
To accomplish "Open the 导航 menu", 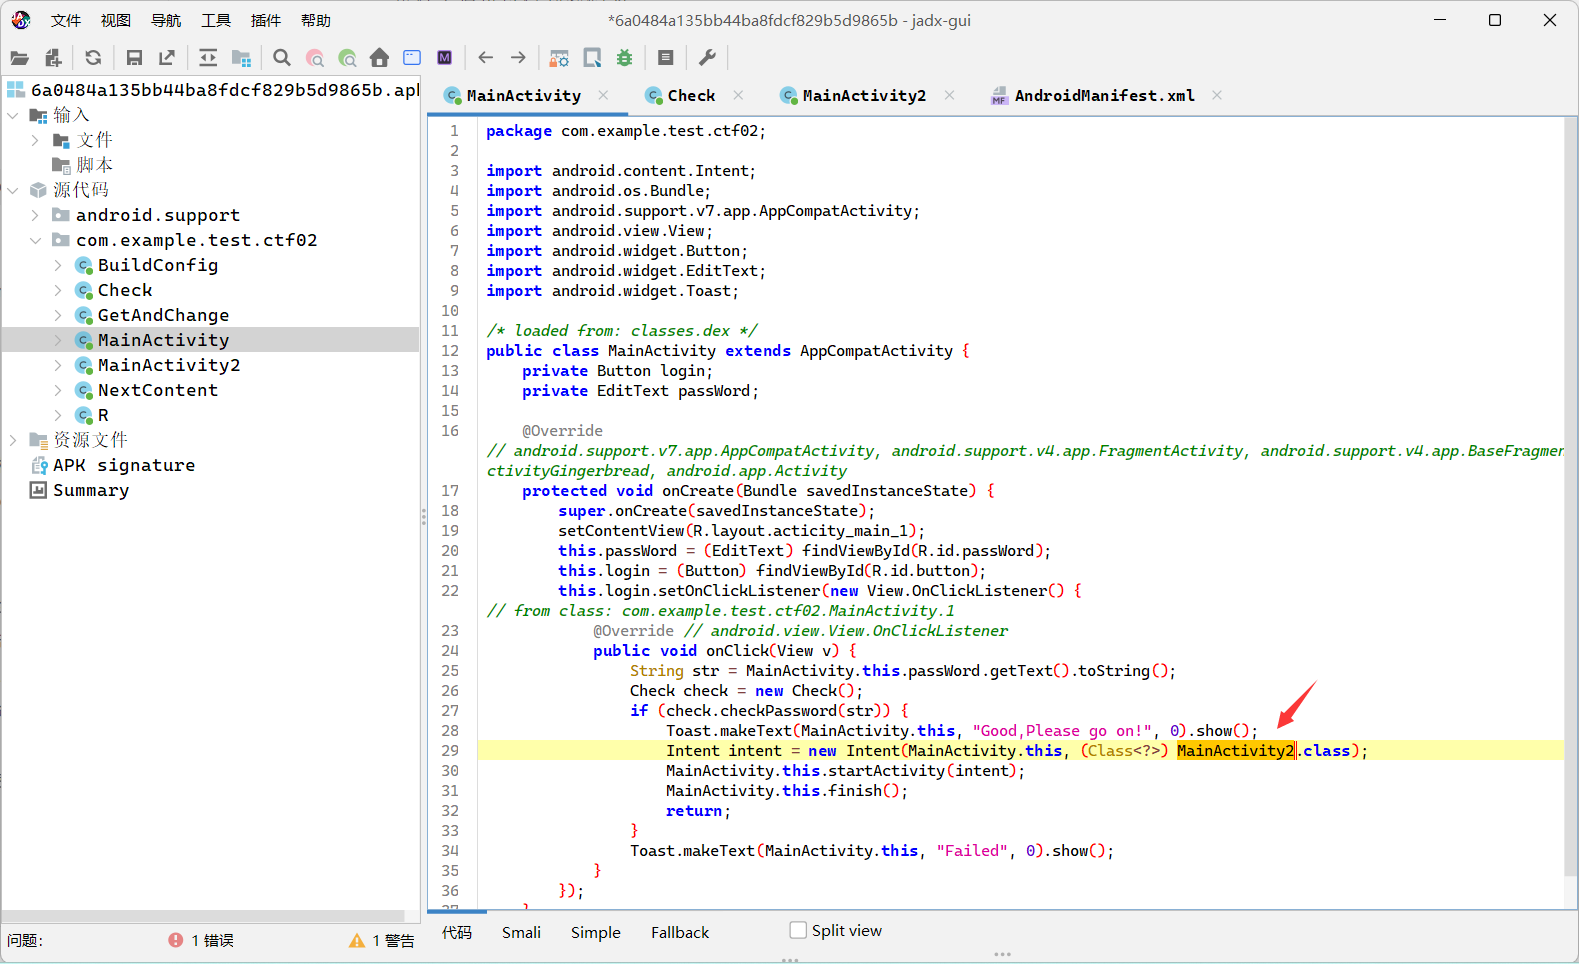I will click(166, 20).
